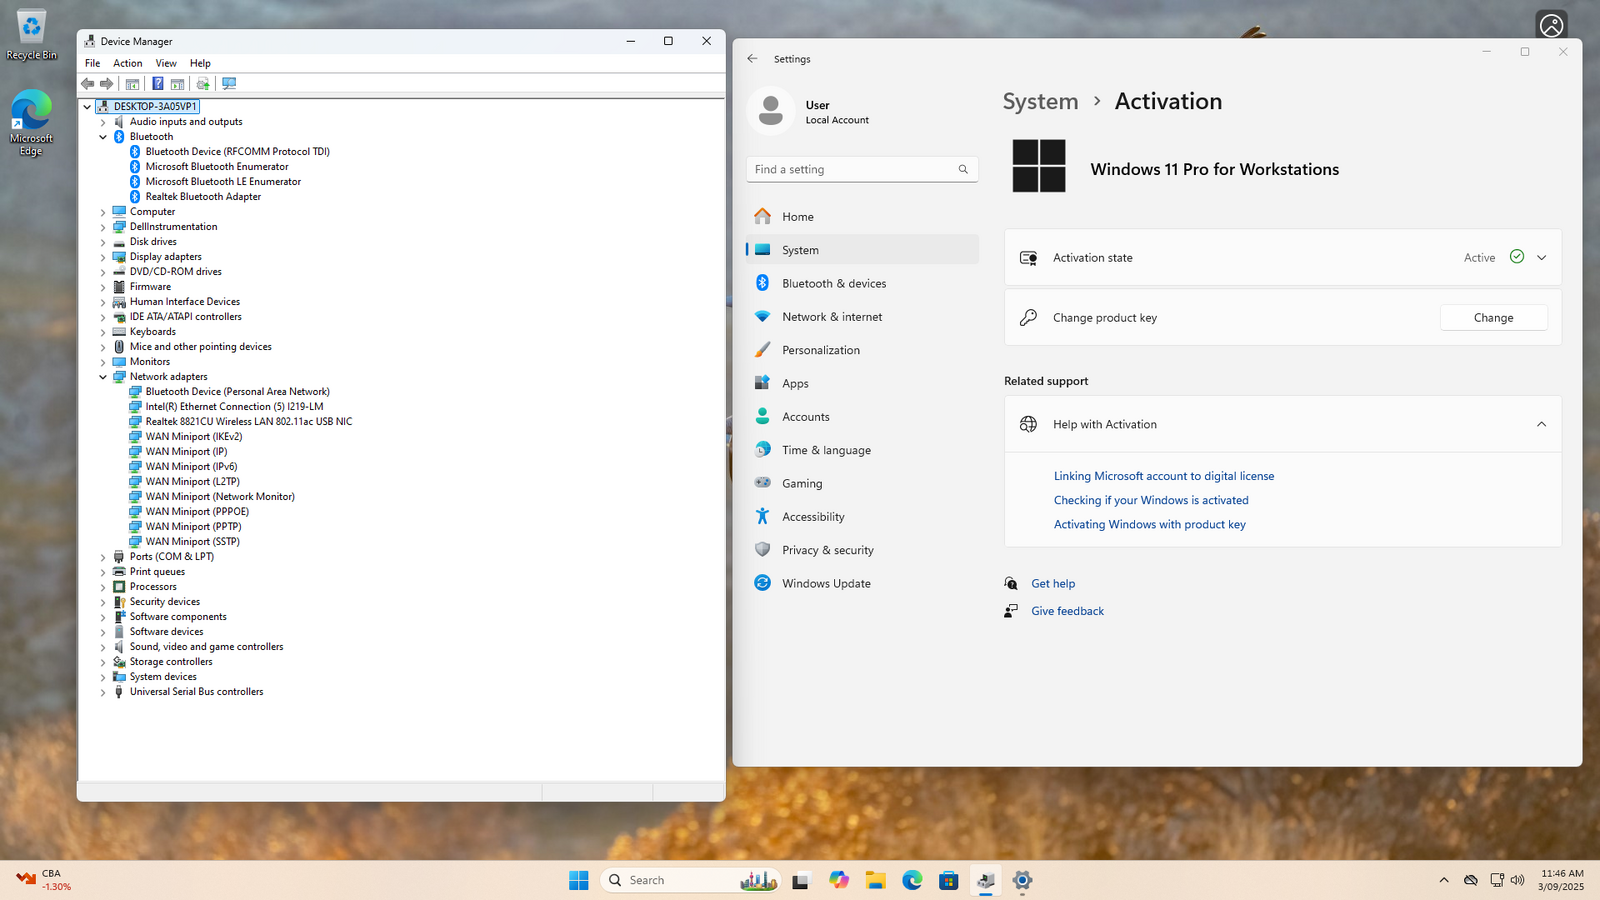The width and height of the screenshot is (1600, 900).
Task: Select WAN Miniport (PPPOE) adapter
Action: [197, 512]
